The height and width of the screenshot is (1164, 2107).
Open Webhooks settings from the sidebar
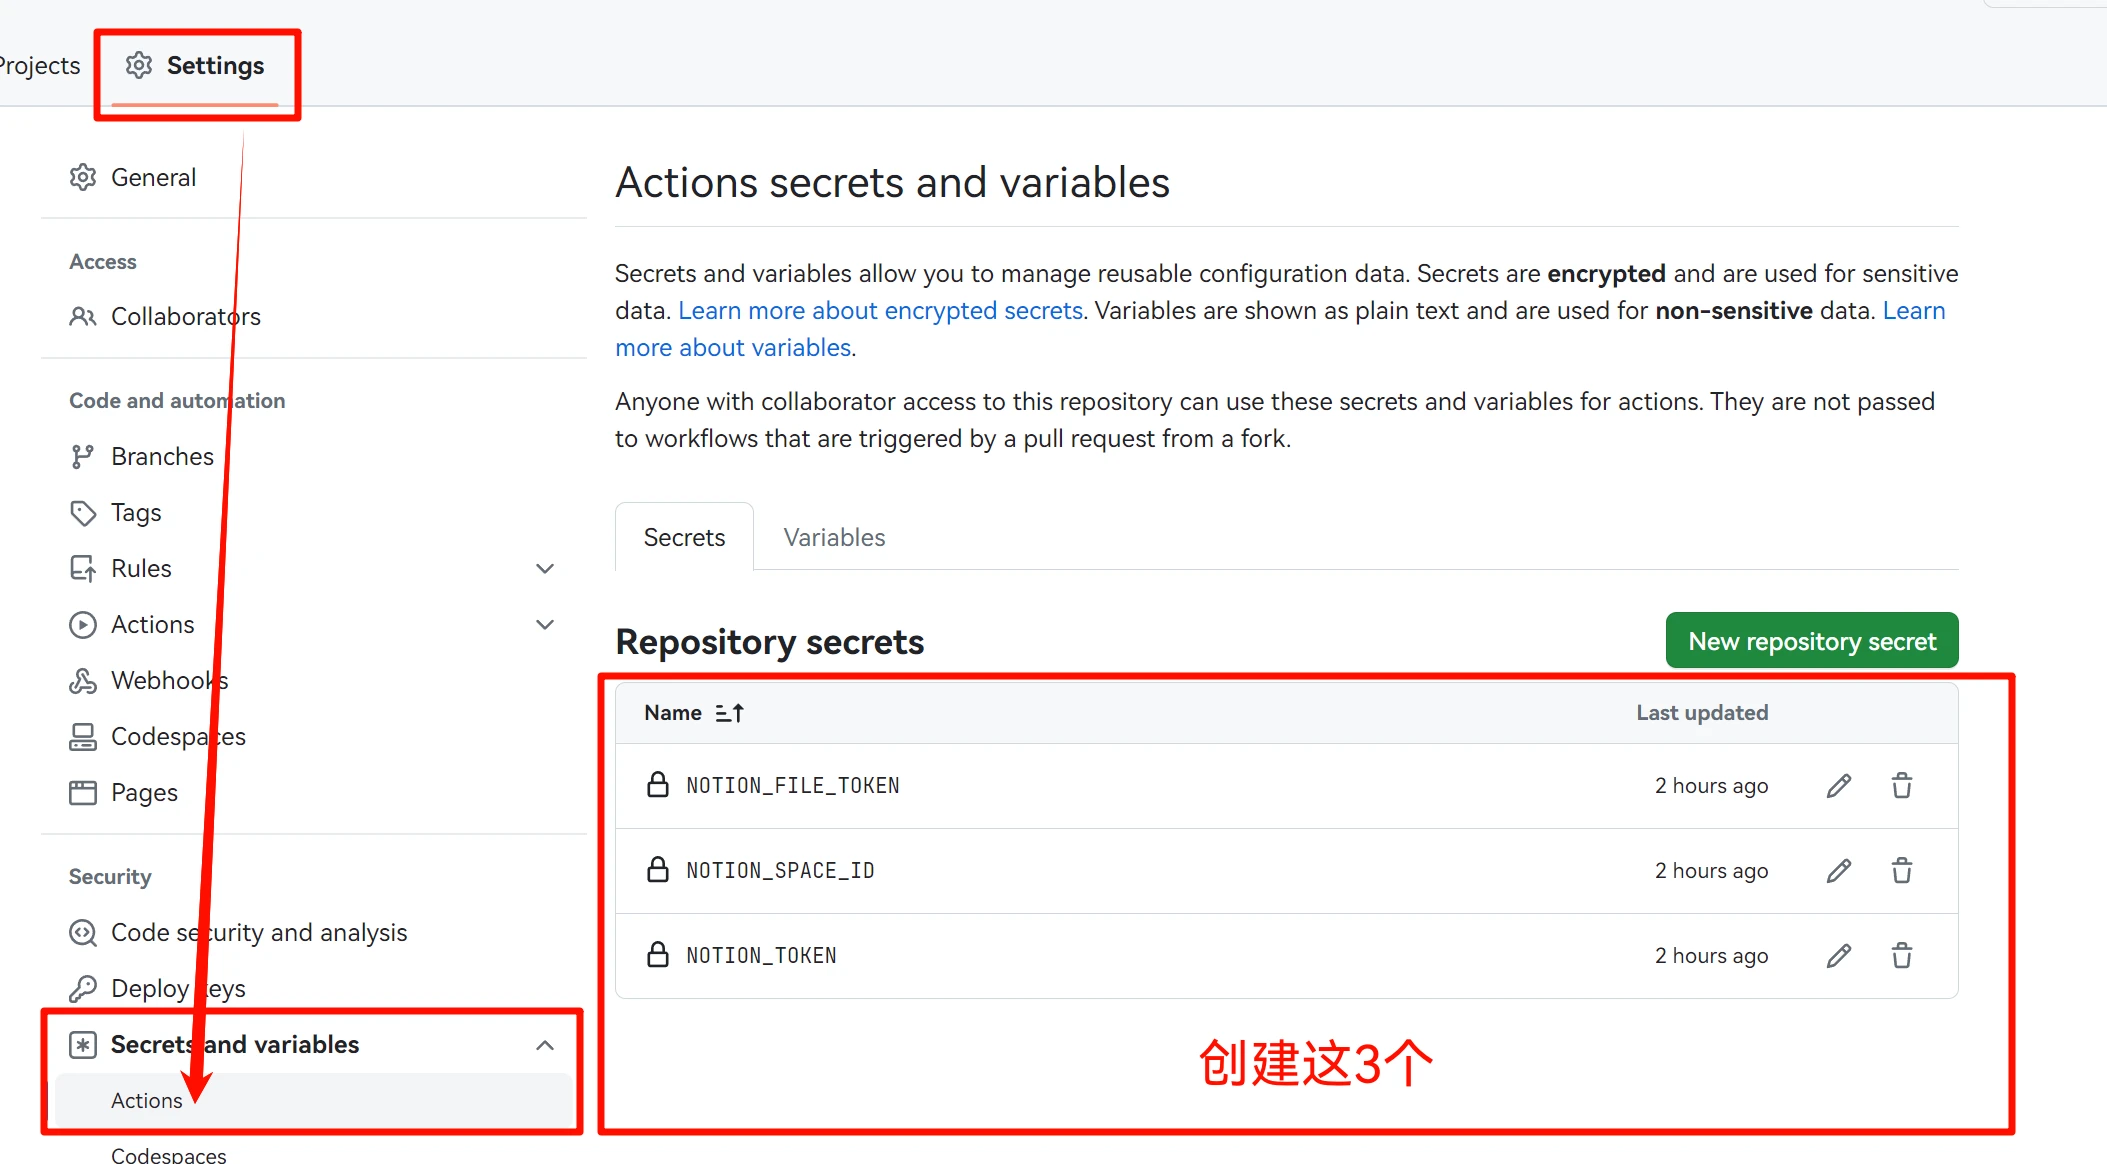(169, 680)
